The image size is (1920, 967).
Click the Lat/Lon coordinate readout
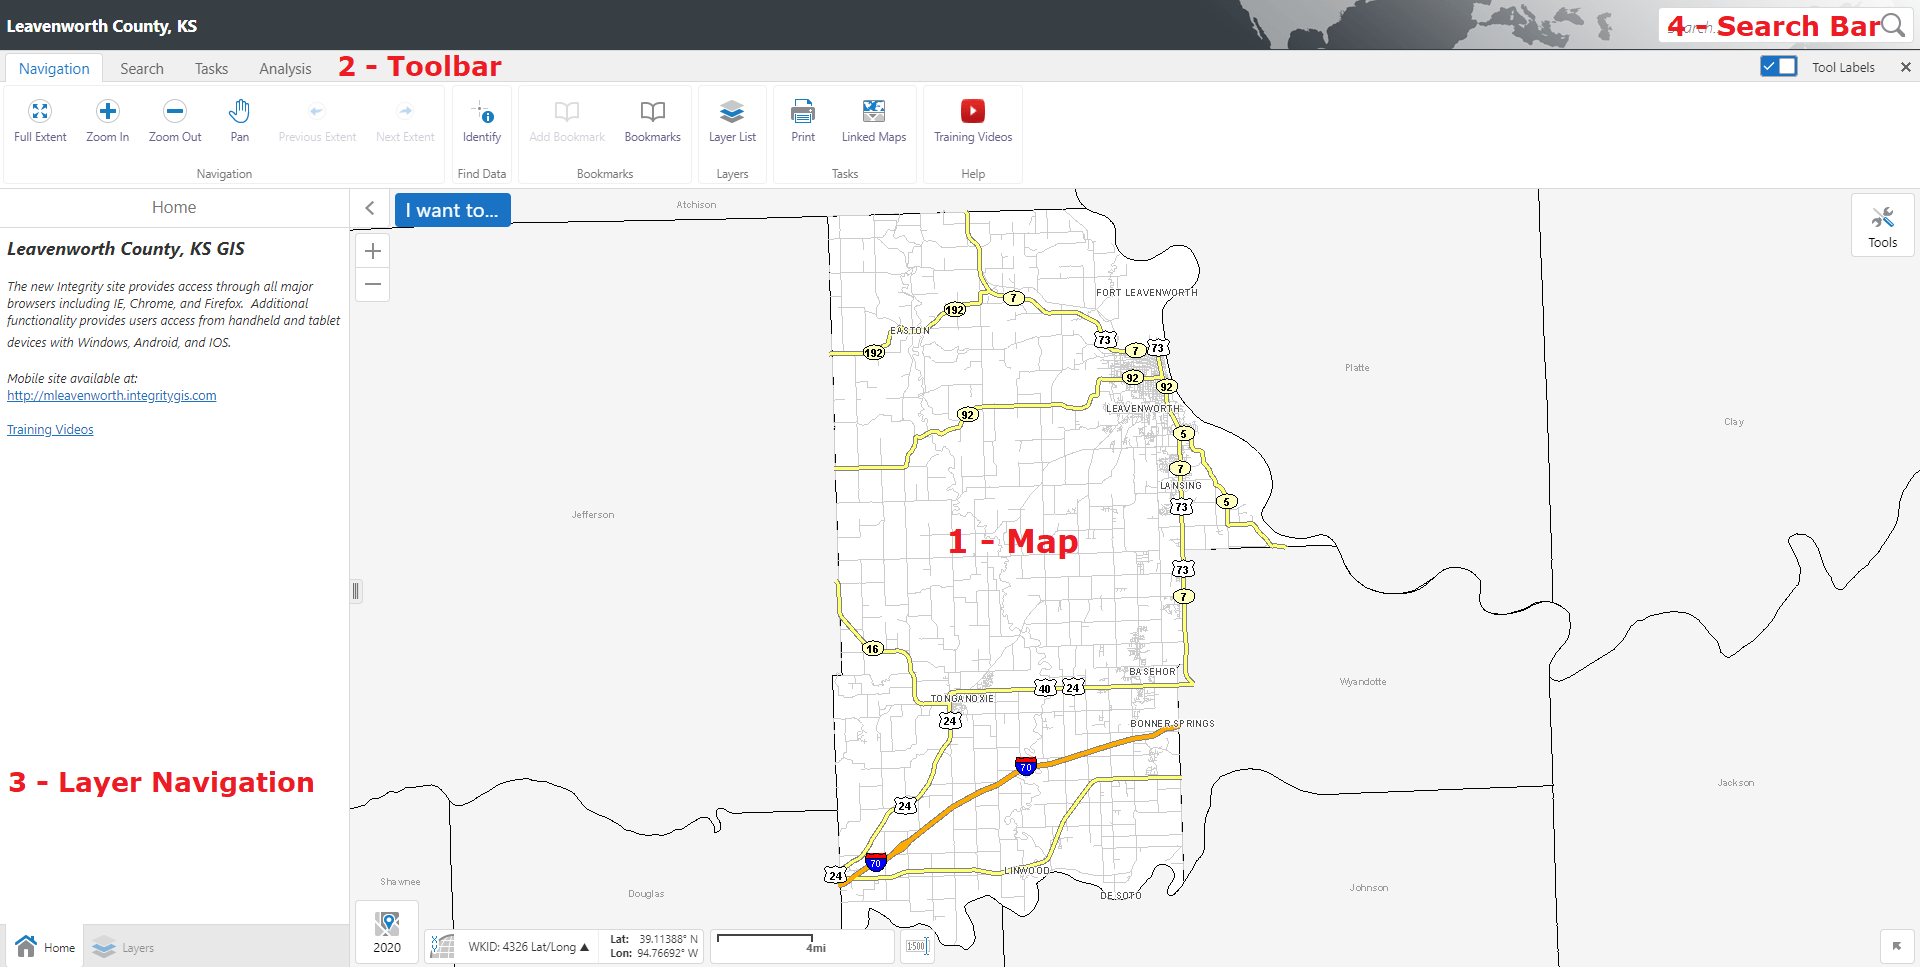coord(654,946)
